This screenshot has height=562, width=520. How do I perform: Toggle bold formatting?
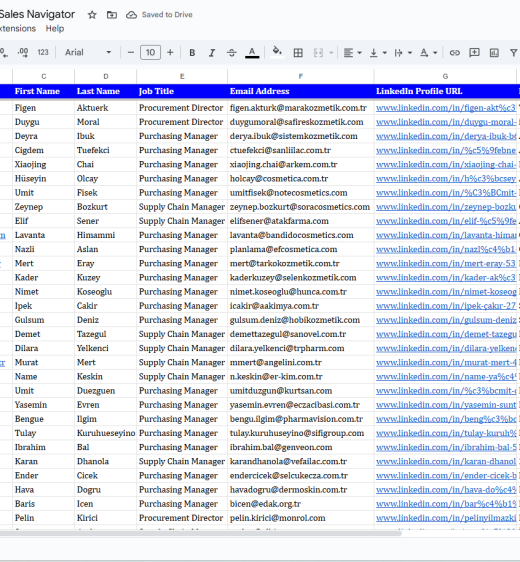tap(192, 53)
